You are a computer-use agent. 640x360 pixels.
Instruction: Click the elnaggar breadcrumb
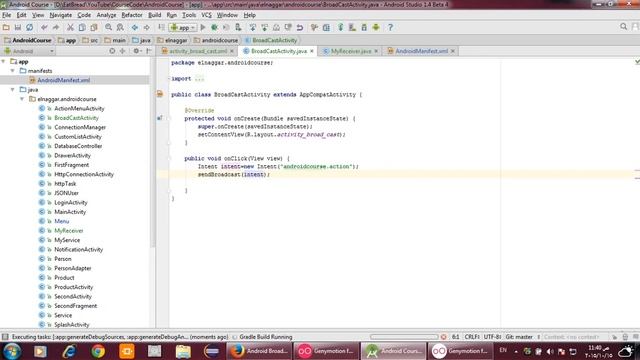[172, 40]
